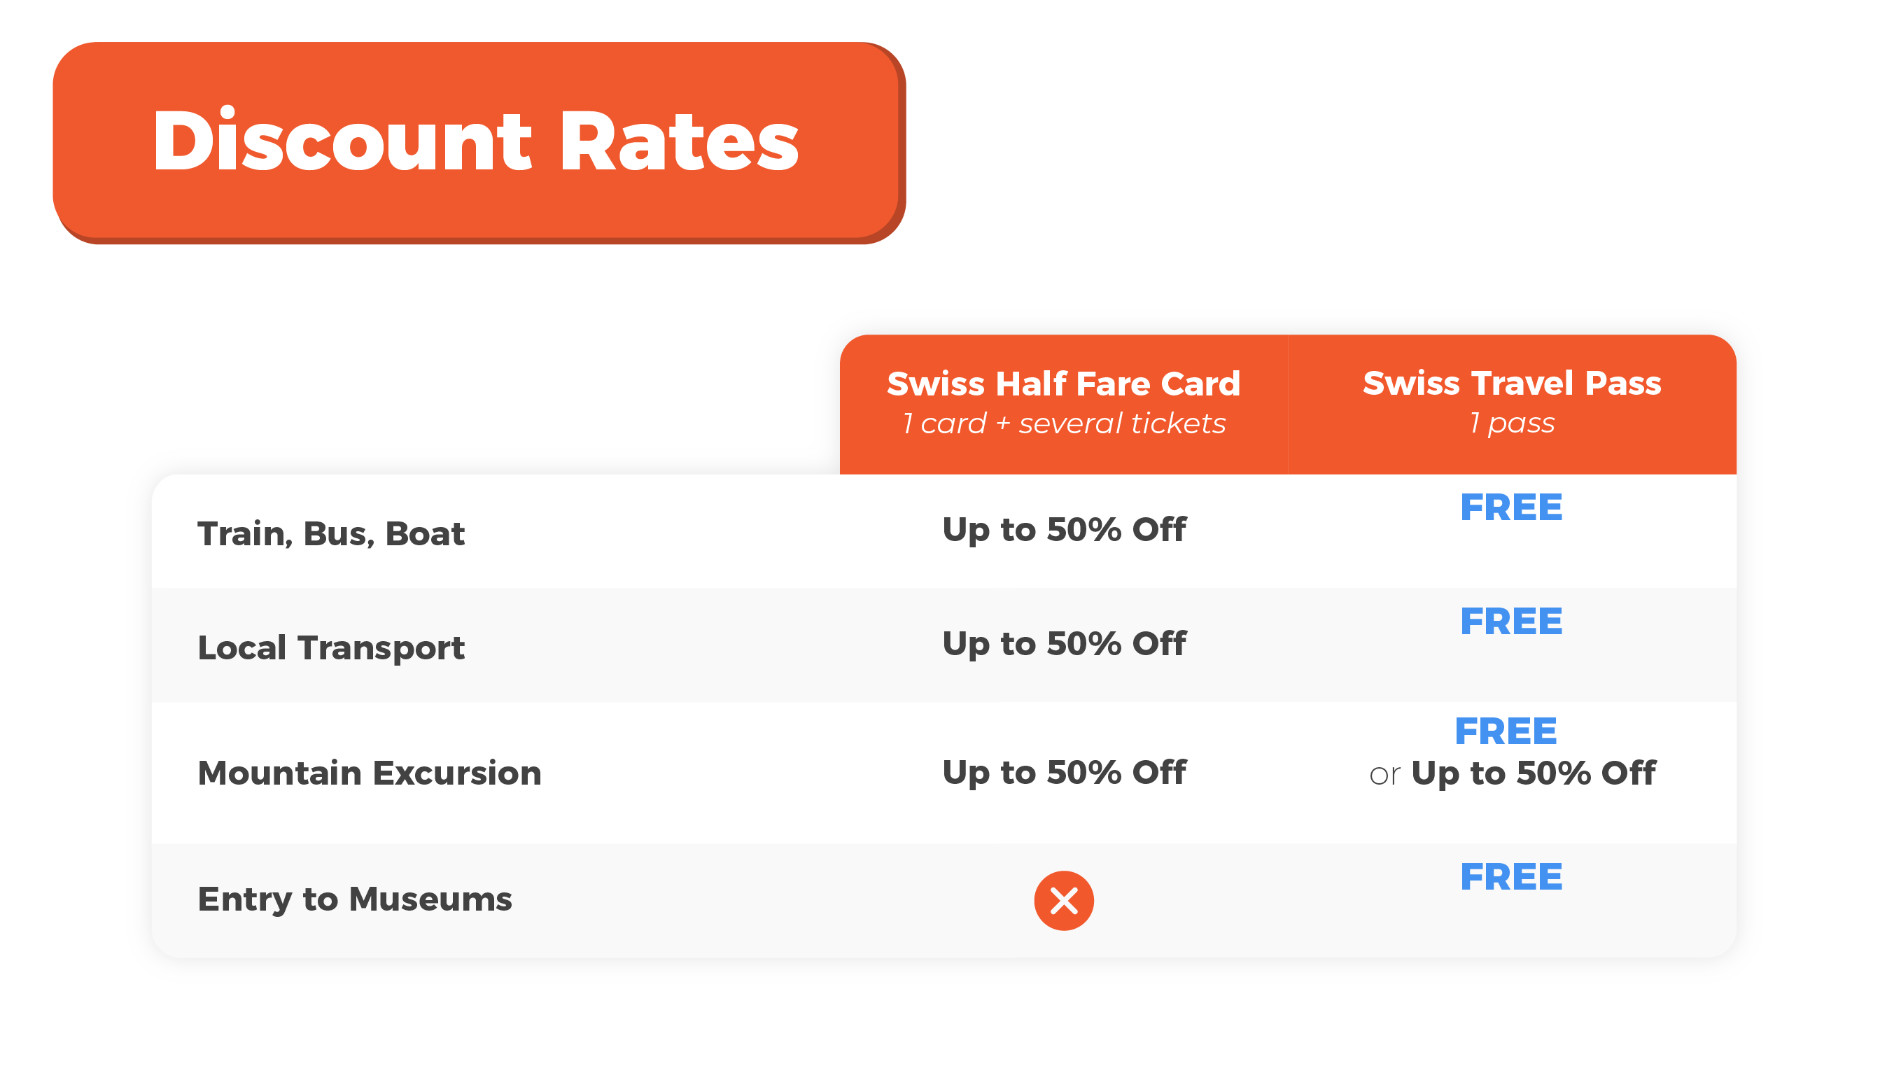Click the word "Rates" in the title

click(679, 141)
